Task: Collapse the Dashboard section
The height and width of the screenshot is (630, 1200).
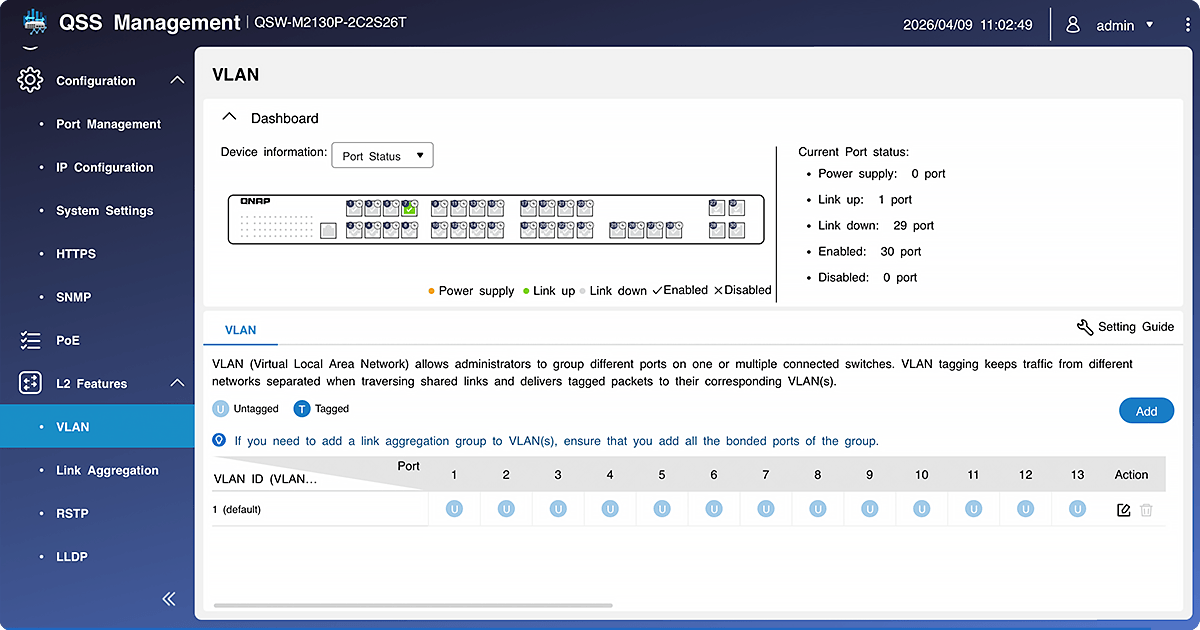Action: coord(230,117)
